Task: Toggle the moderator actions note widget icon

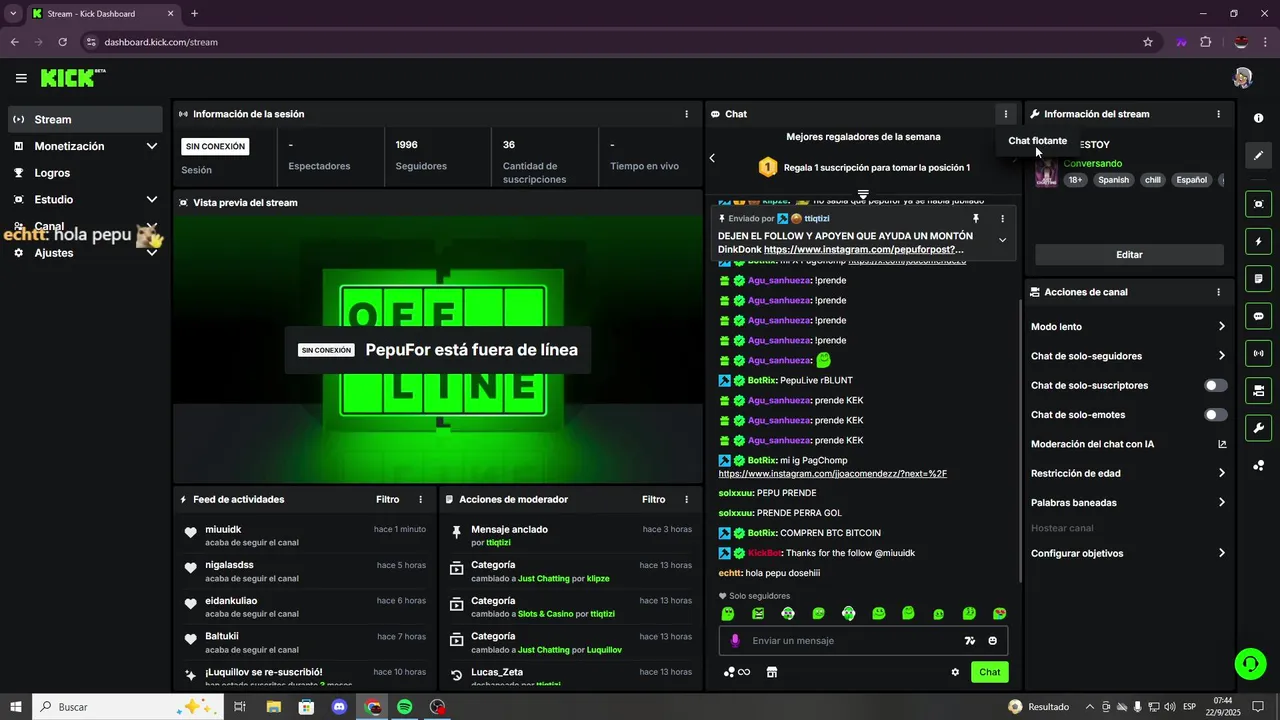Action: 1258,278
